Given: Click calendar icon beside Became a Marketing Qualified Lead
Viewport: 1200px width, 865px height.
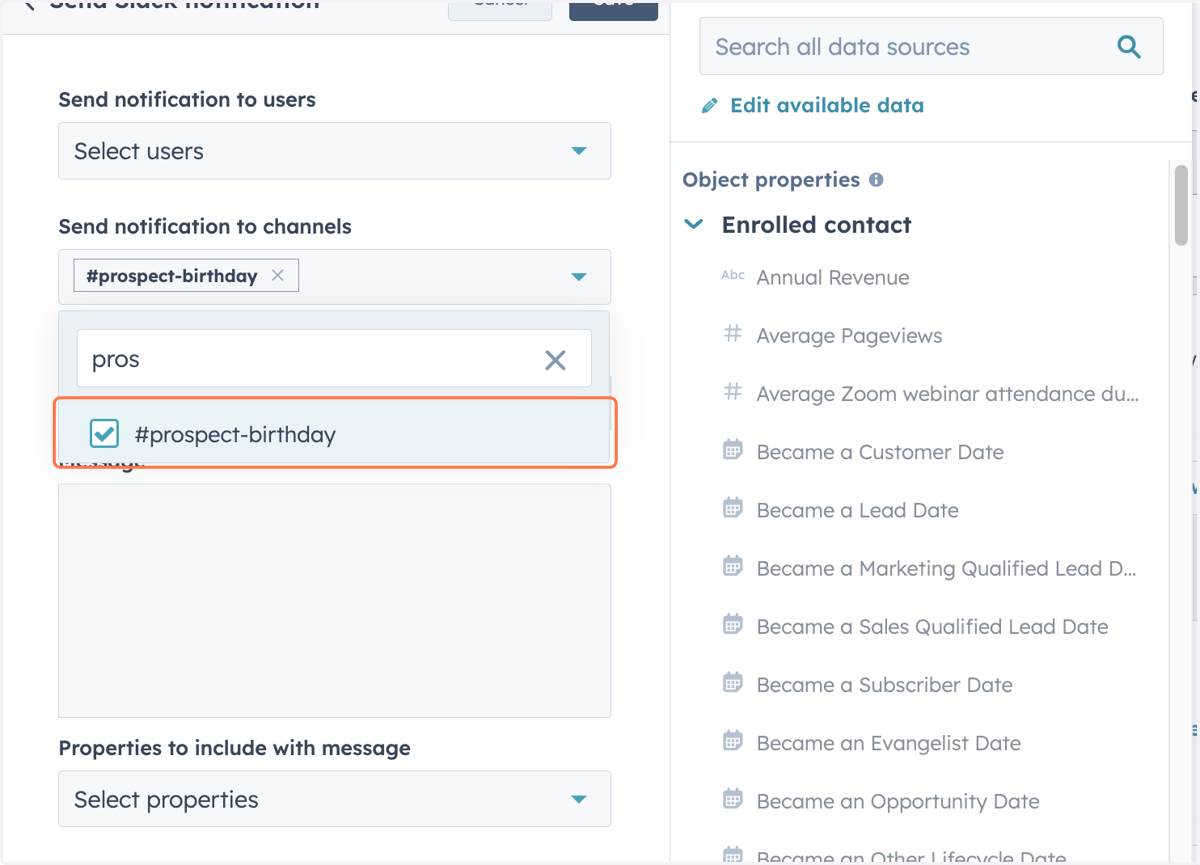Looking at the screenshot, I should pos(733,566).
